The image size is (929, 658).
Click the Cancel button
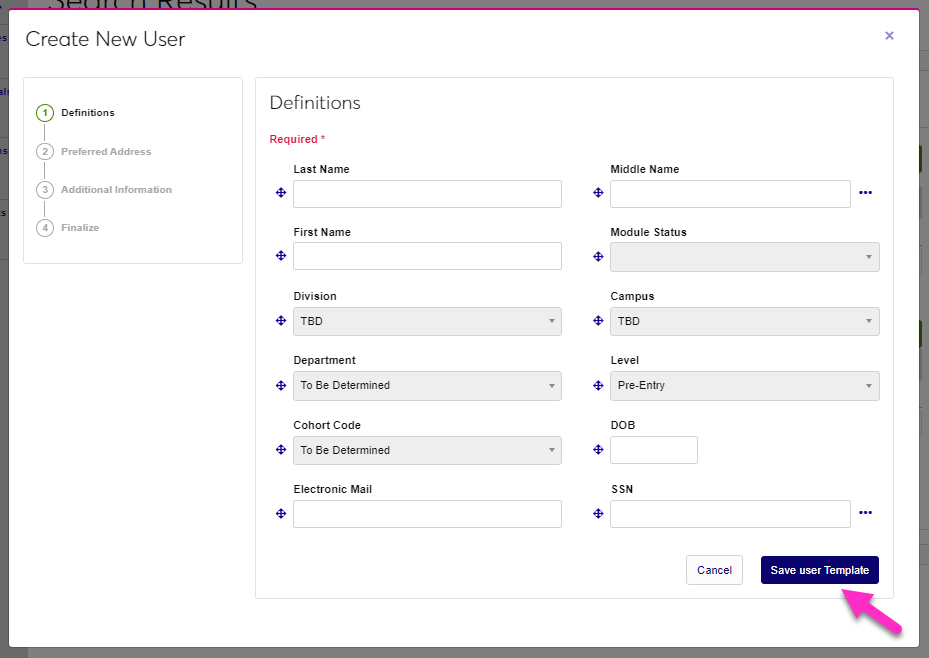(x=714, y=570)
